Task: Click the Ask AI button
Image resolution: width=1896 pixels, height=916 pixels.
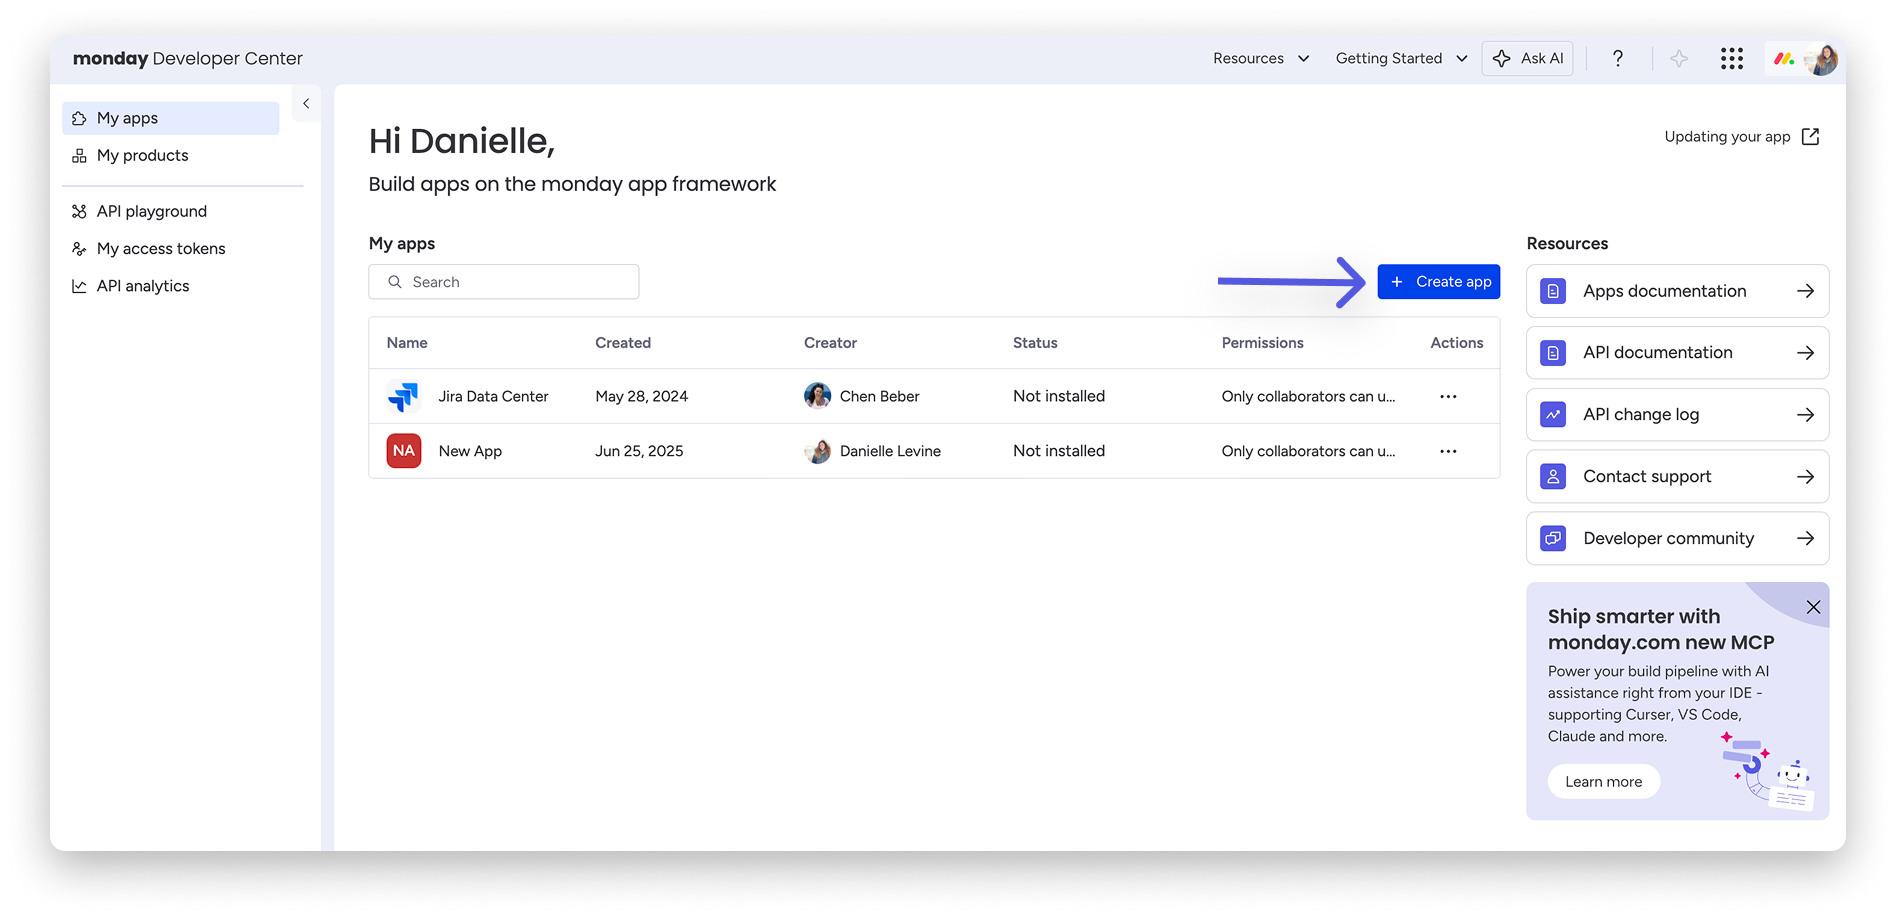Action: tap(1527, 59)
